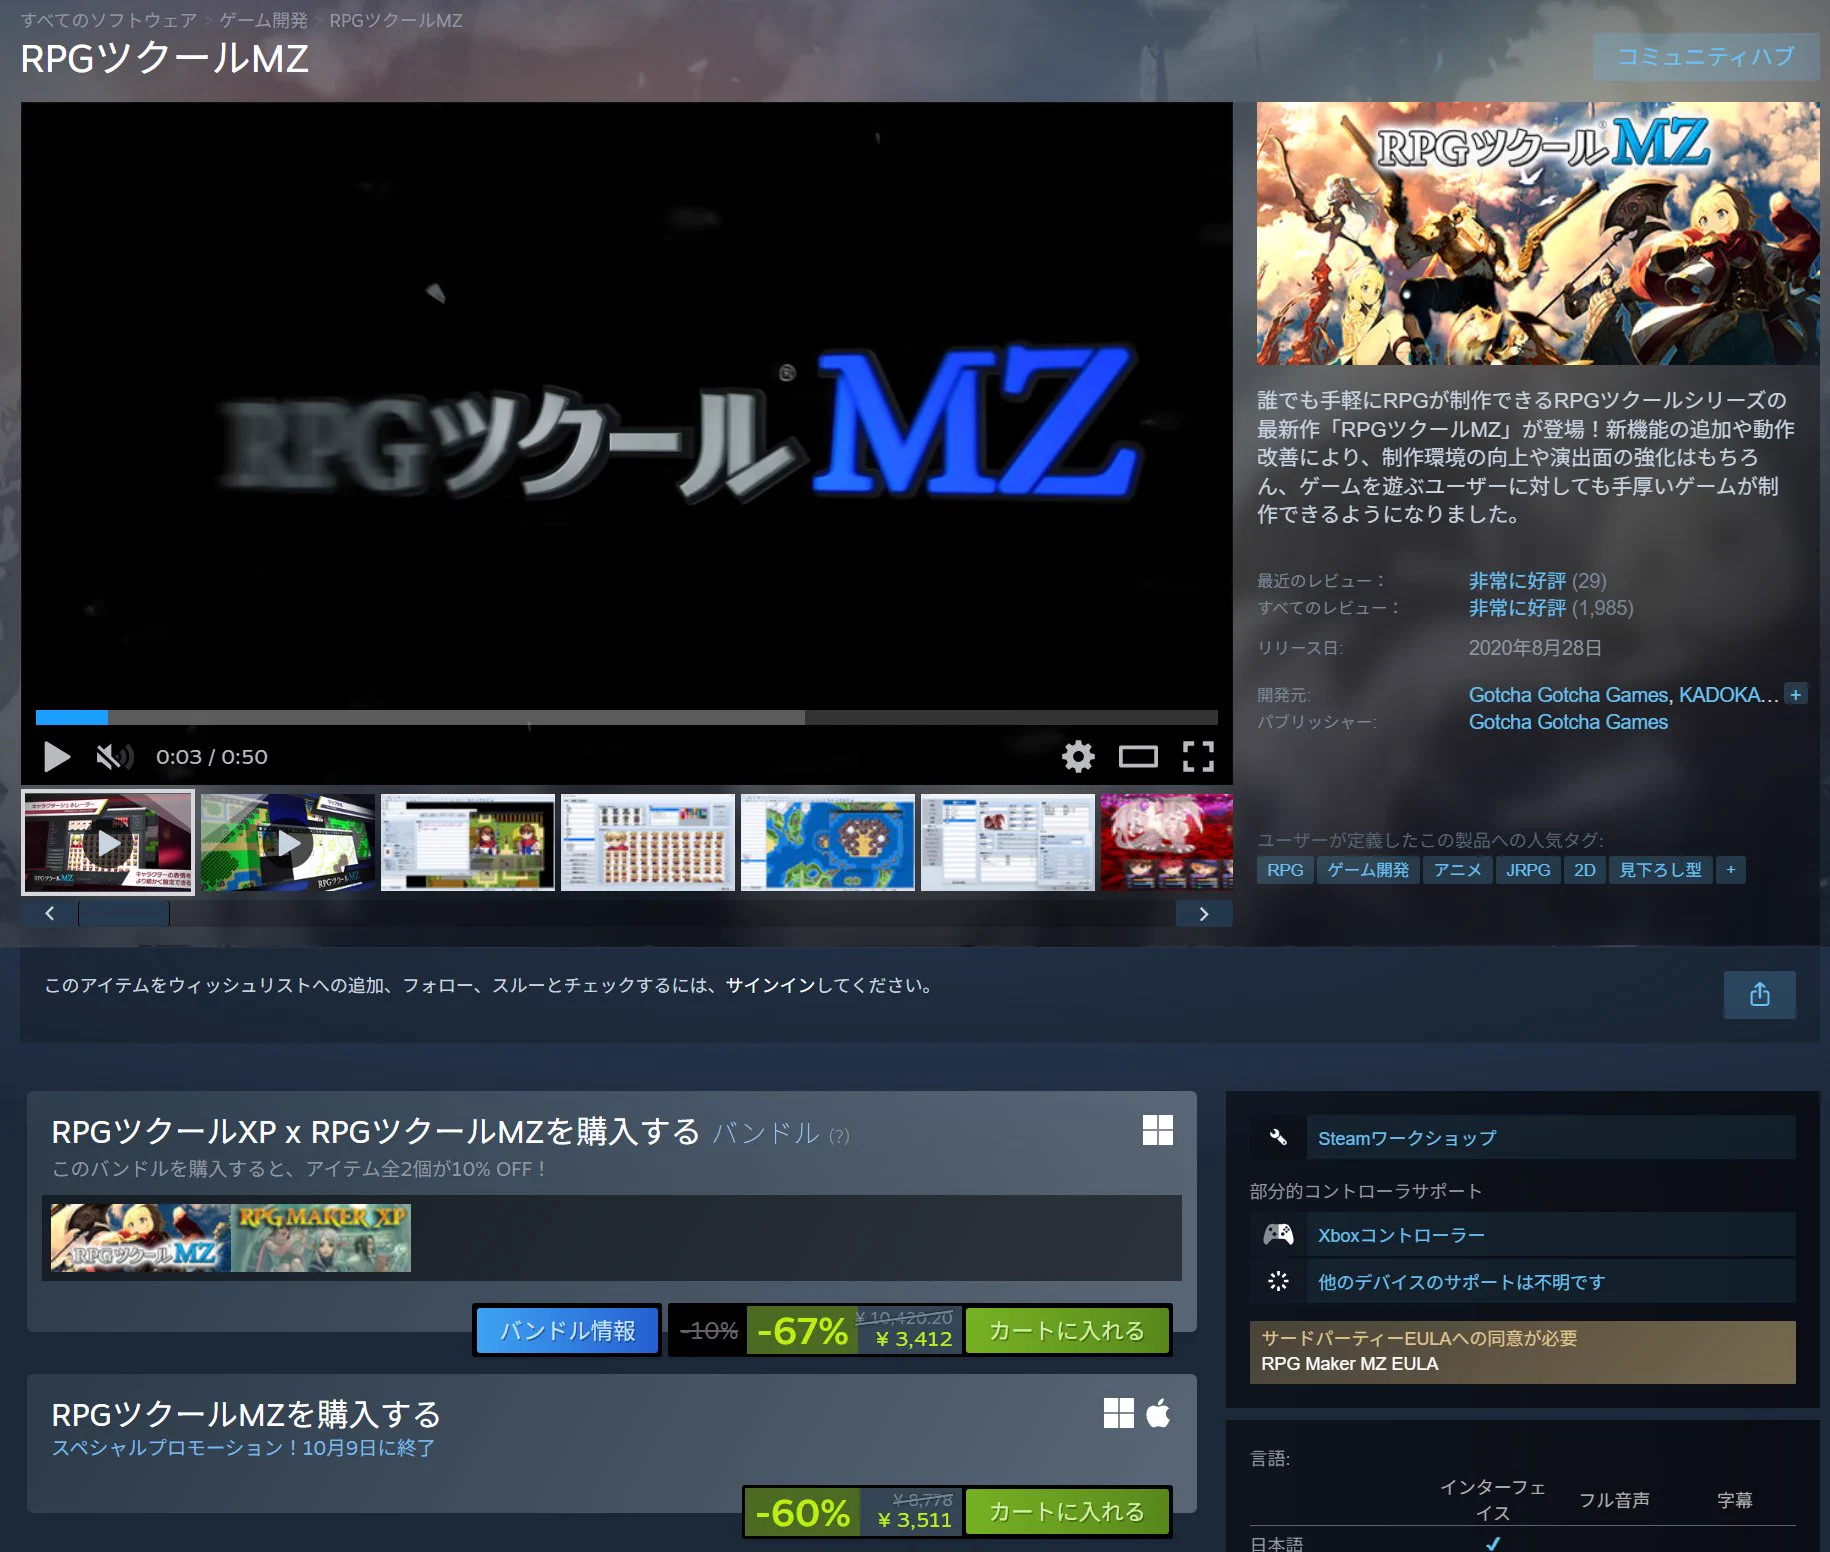Select the RPG tag
Image resolution: width=1830 pixels, height=1552 pixels.
(1285, 870)
